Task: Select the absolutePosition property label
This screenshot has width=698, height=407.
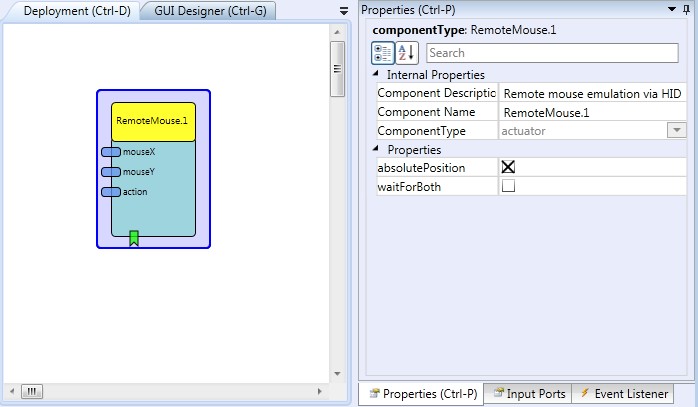Action: point(421,168)
